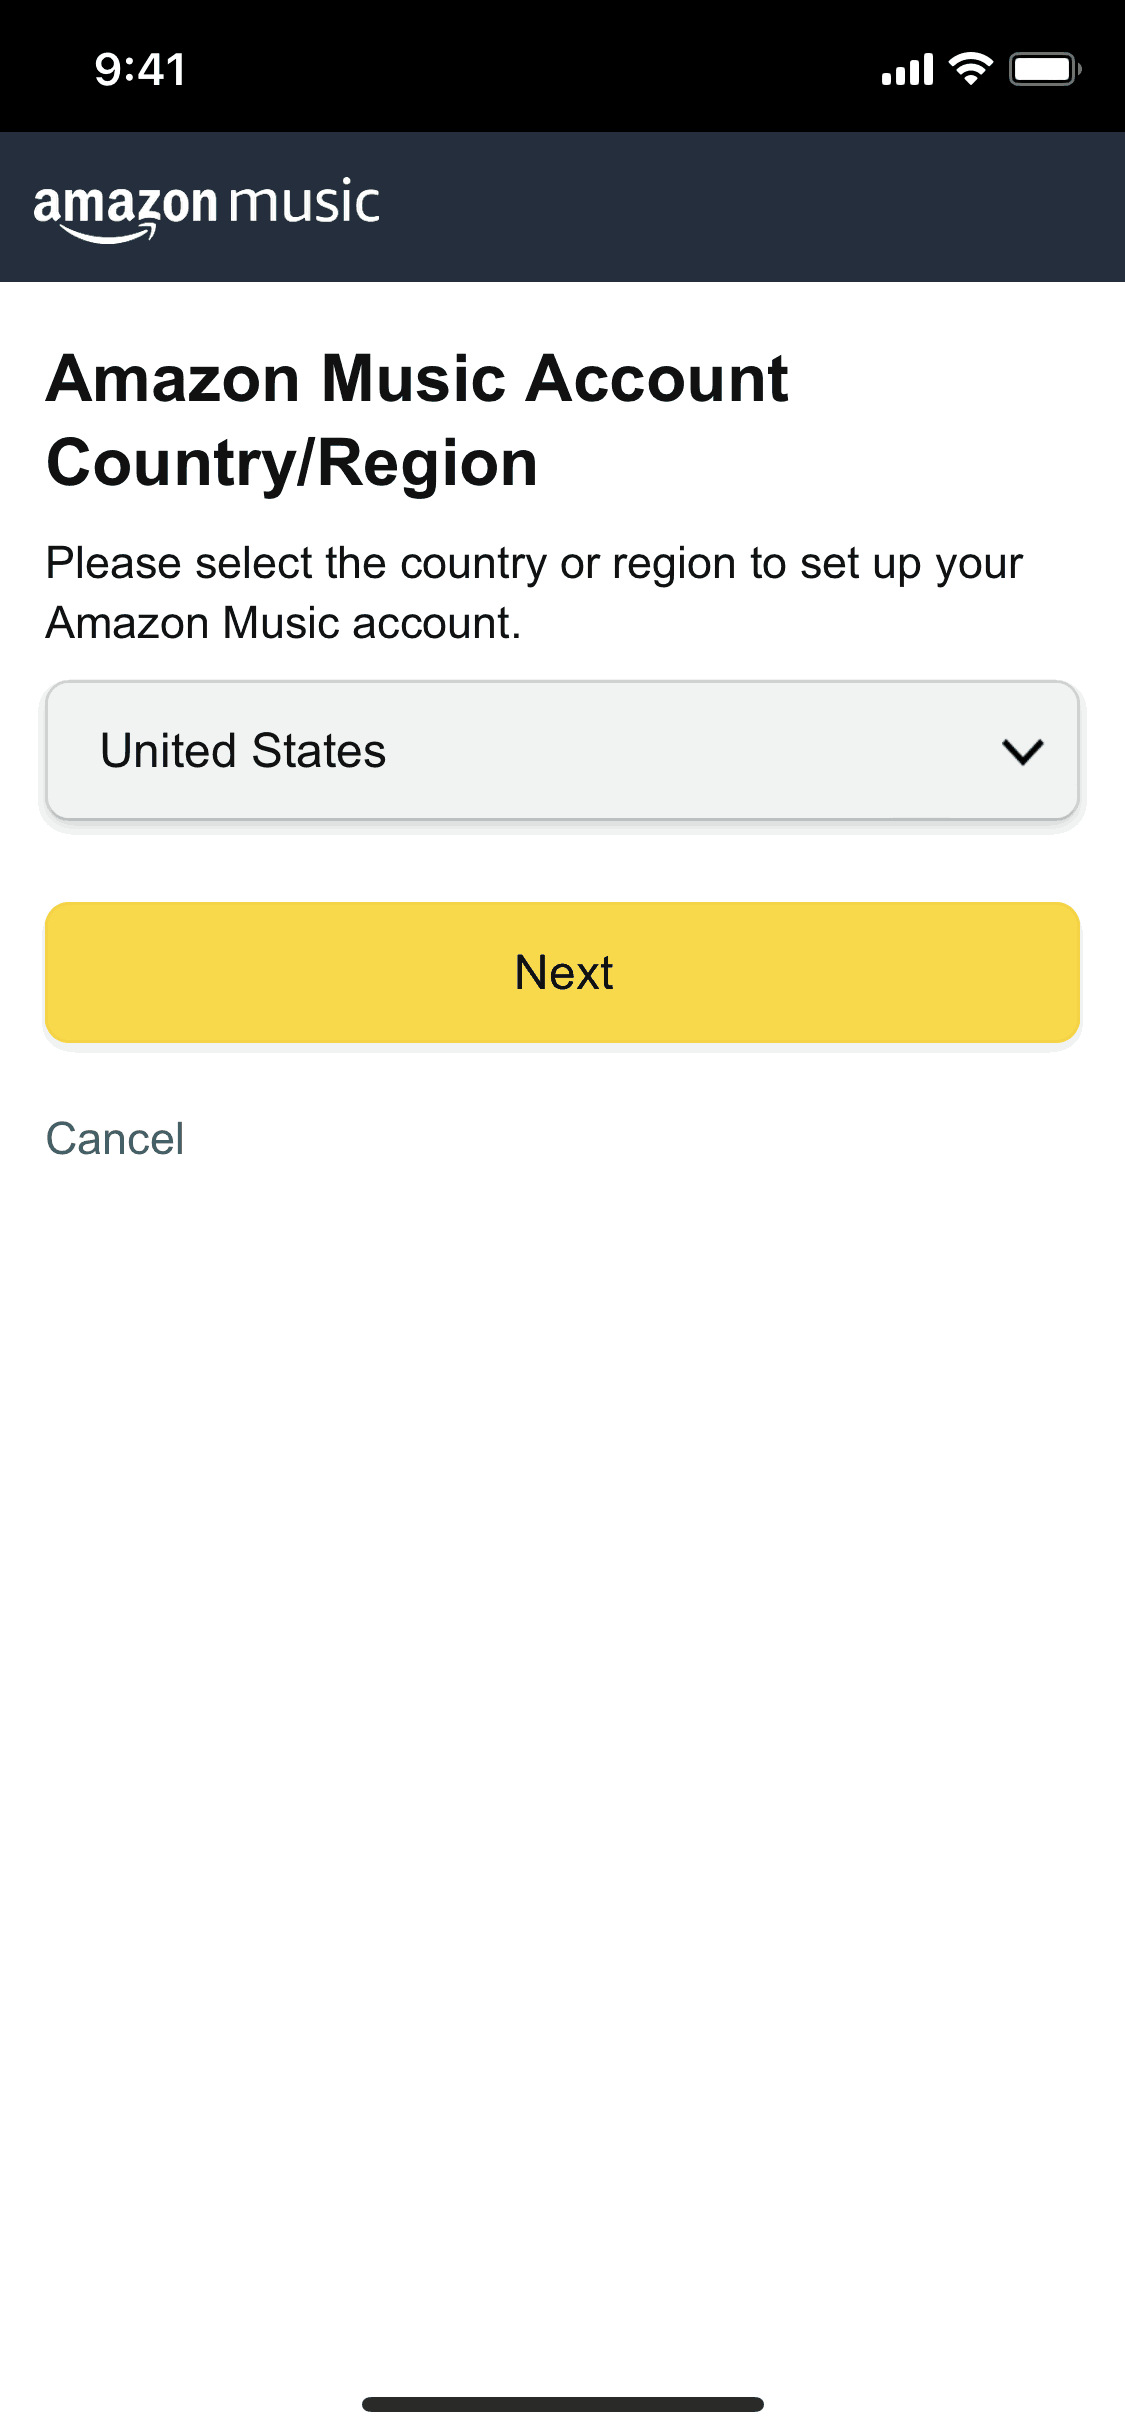The width and height of the screenshot is (1125, 2436).
Task: Tap the Wi-Fi status icon
Action: (x=970, y=69)
